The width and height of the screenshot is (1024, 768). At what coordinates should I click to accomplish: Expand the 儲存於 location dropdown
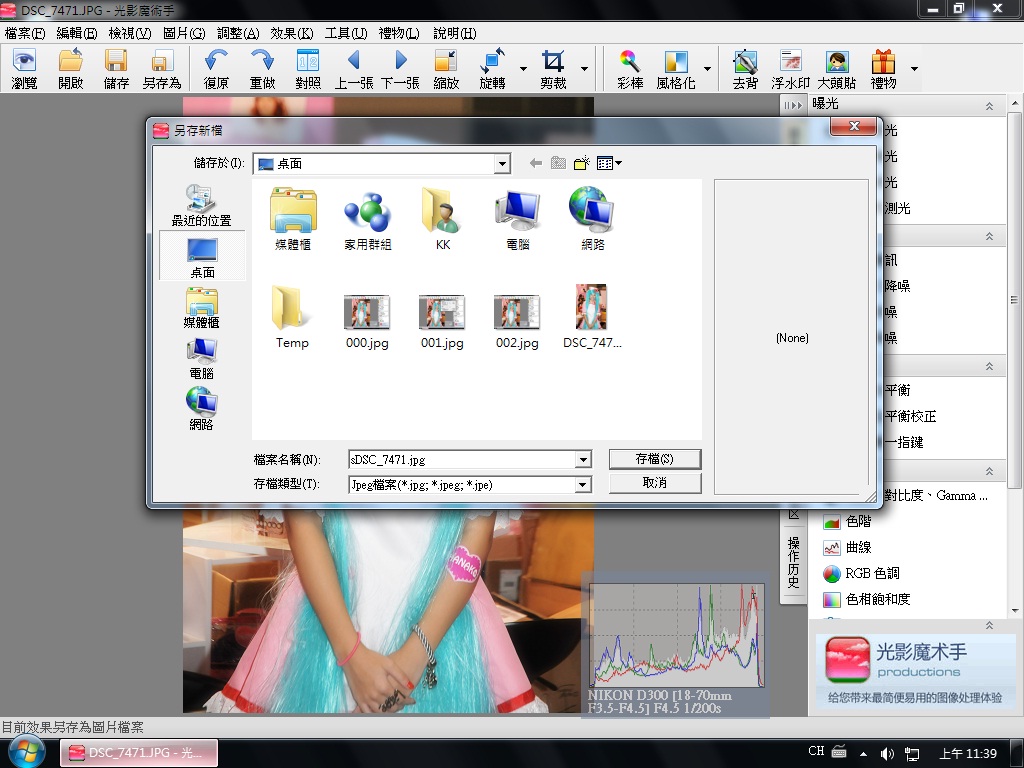coord(502,164)
